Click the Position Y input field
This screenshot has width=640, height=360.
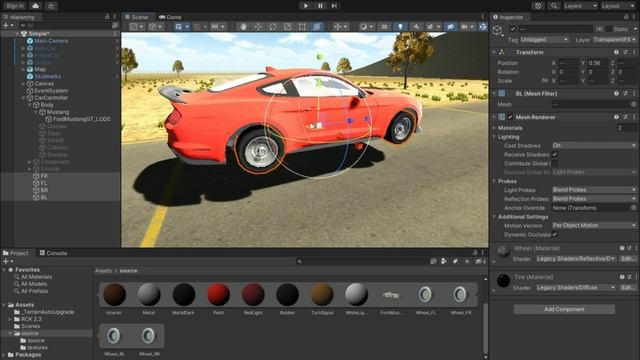[597, 63]
